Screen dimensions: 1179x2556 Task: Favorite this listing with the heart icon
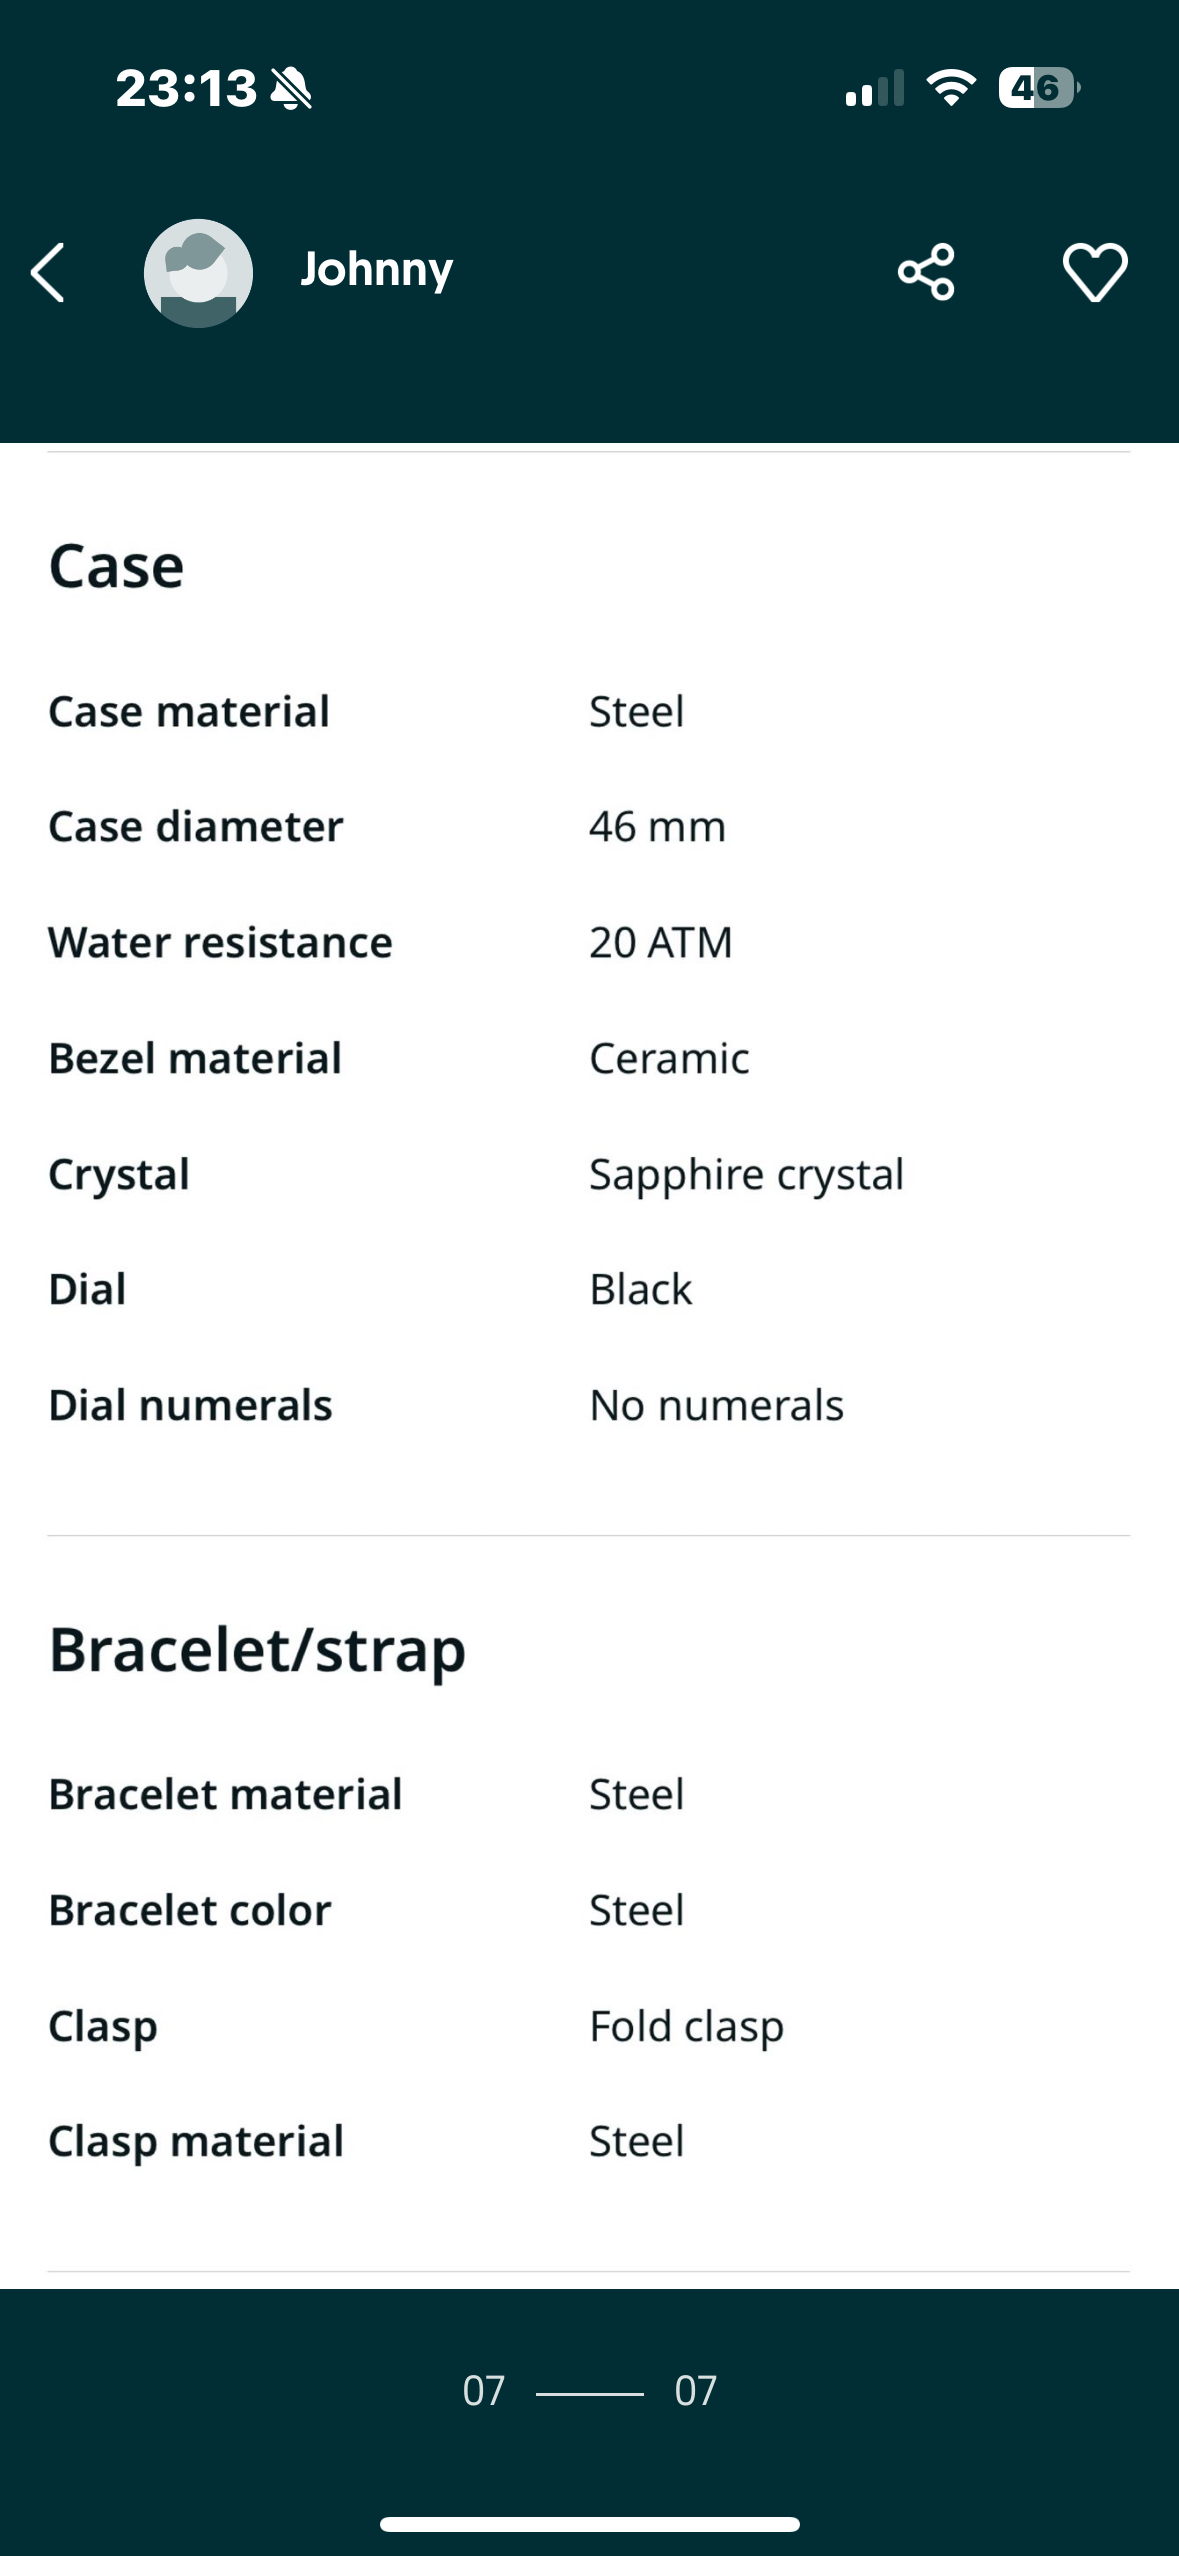click(x=1094, y=272)
